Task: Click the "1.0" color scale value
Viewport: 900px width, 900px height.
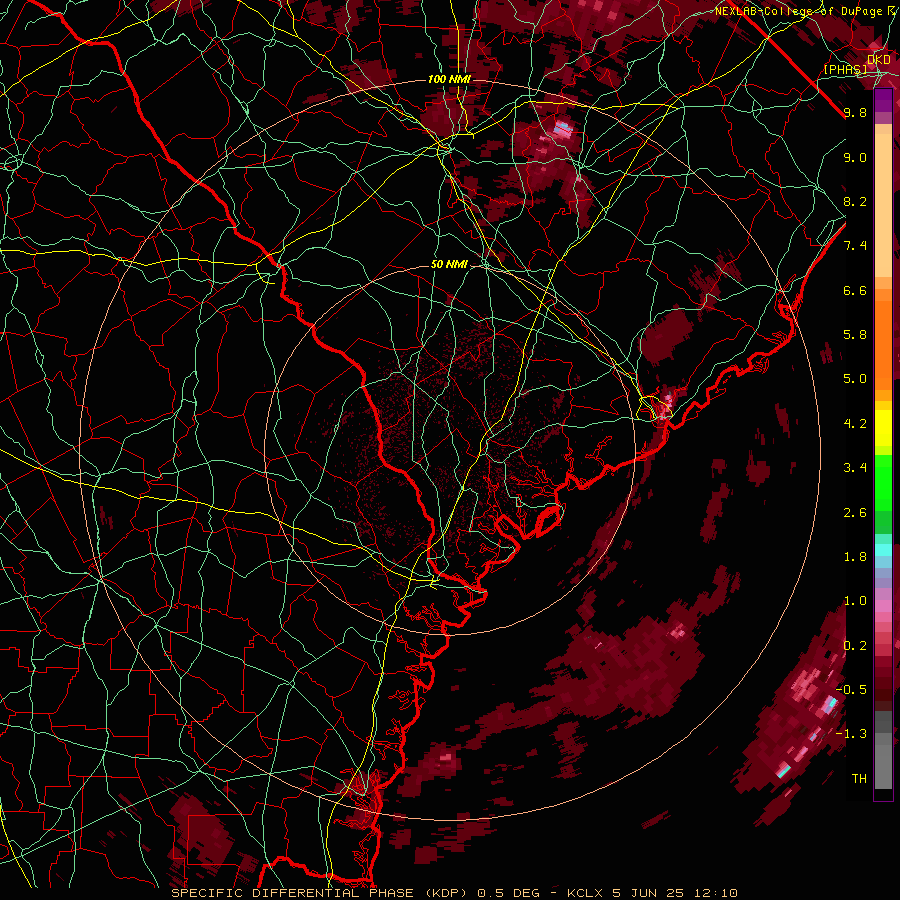Action: (x=855, y=602)
